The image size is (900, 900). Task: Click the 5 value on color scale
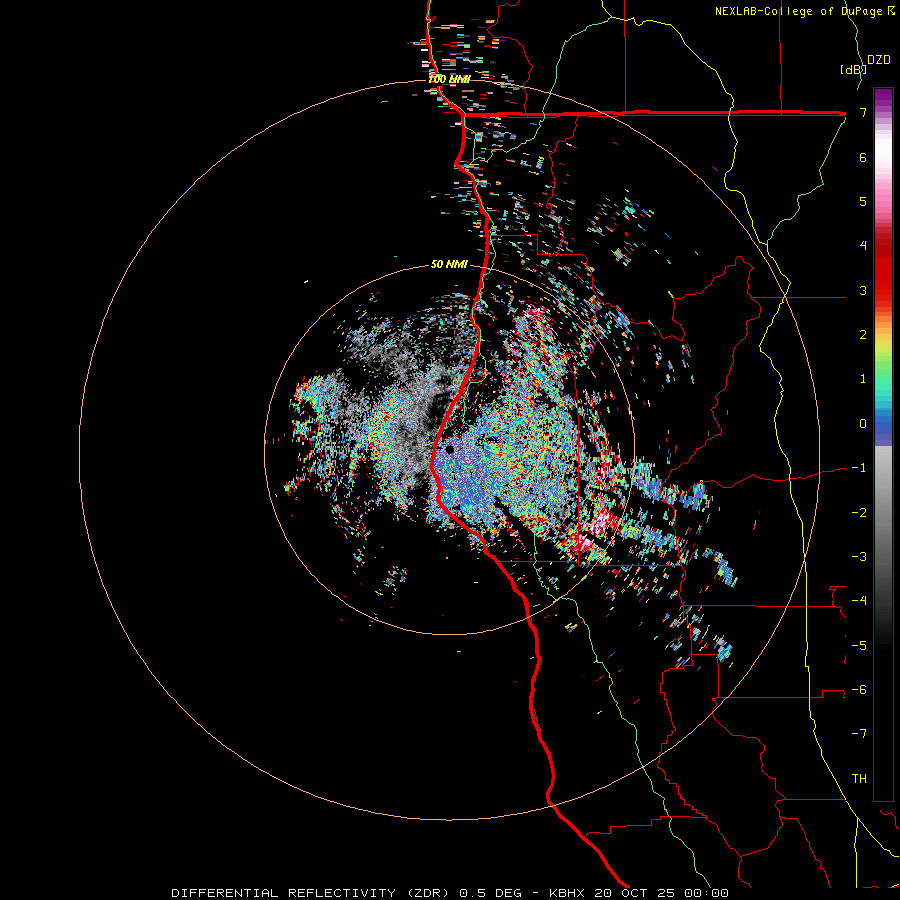point(863,201)
